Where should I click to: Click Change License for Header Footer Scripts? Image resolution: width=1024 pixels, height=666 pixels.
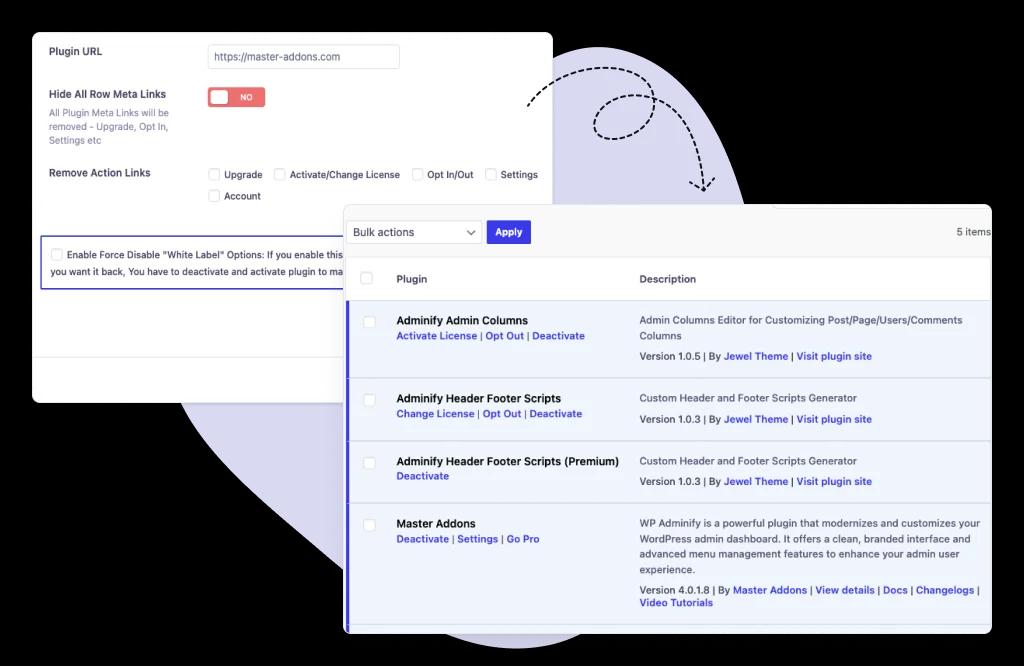click(x=435, y=414)
